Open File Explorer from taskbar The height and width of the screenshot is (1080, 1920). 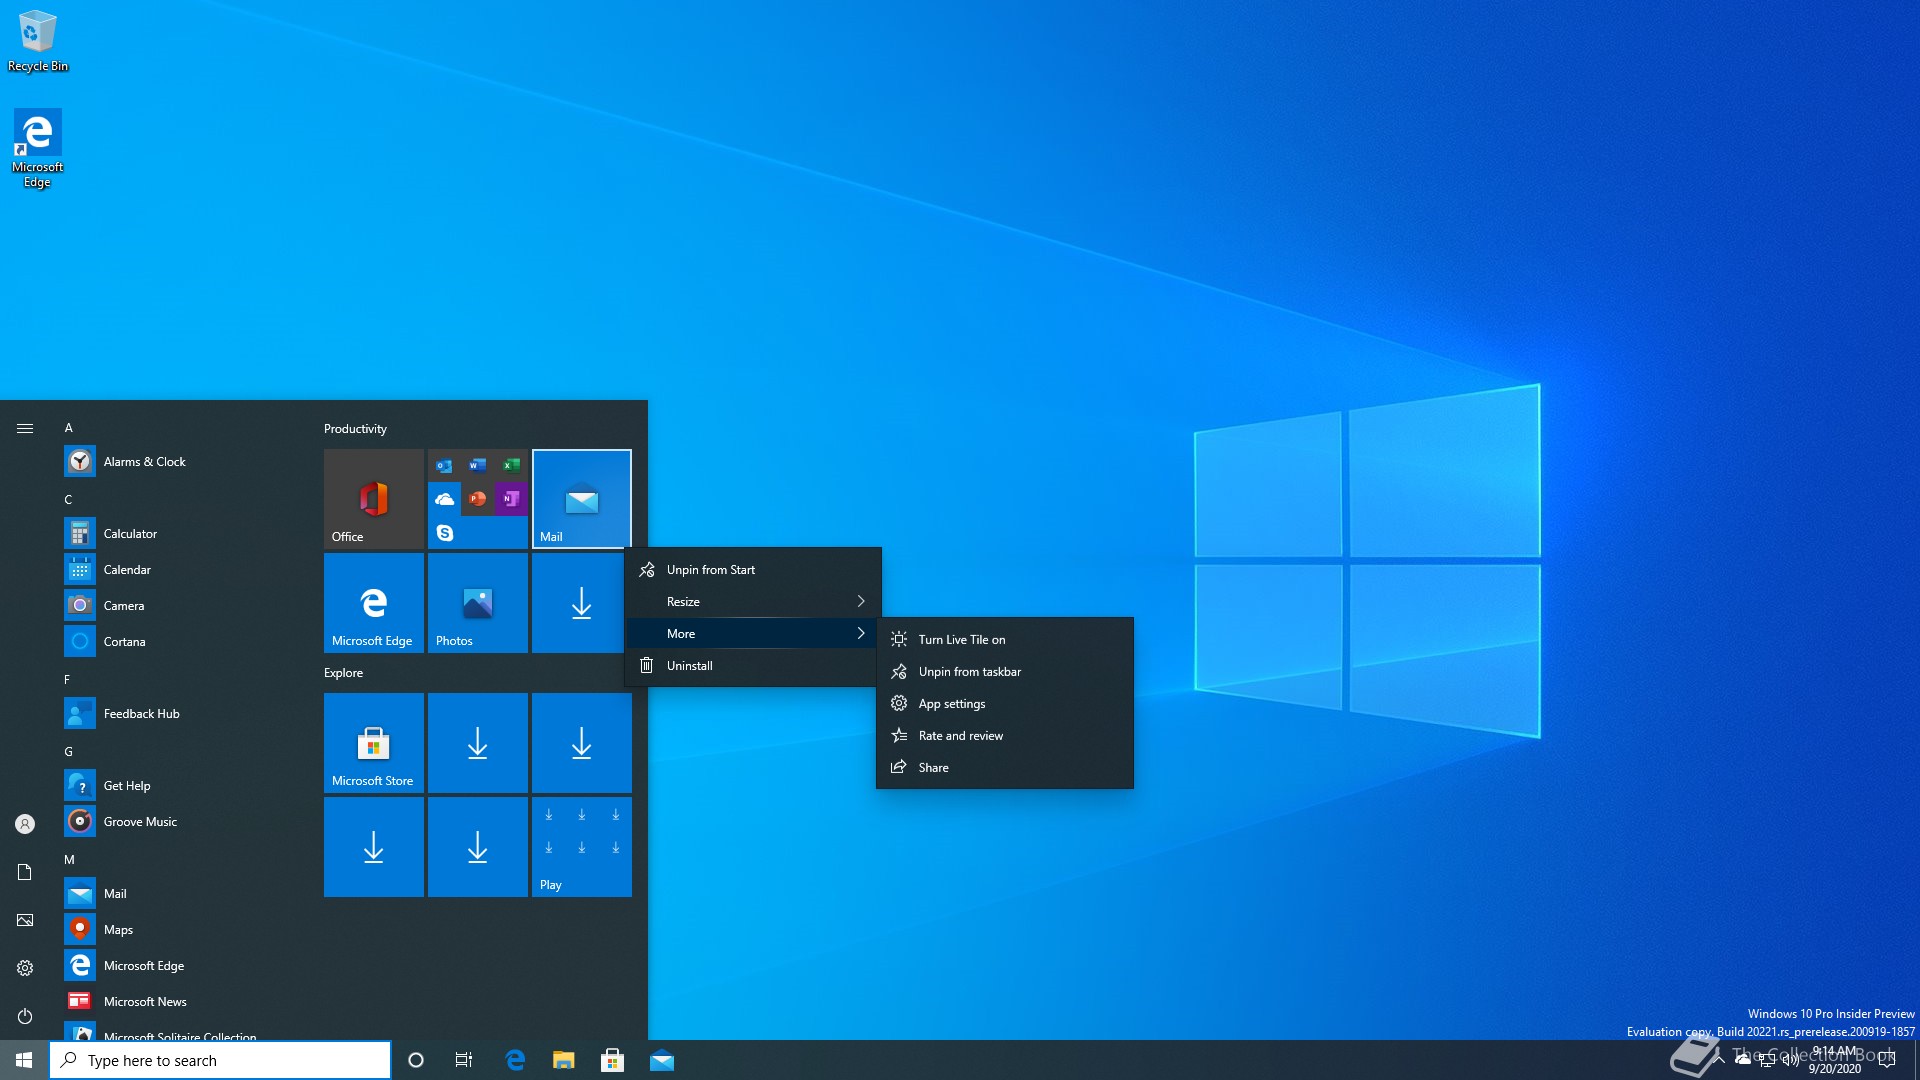(564, 1060)
